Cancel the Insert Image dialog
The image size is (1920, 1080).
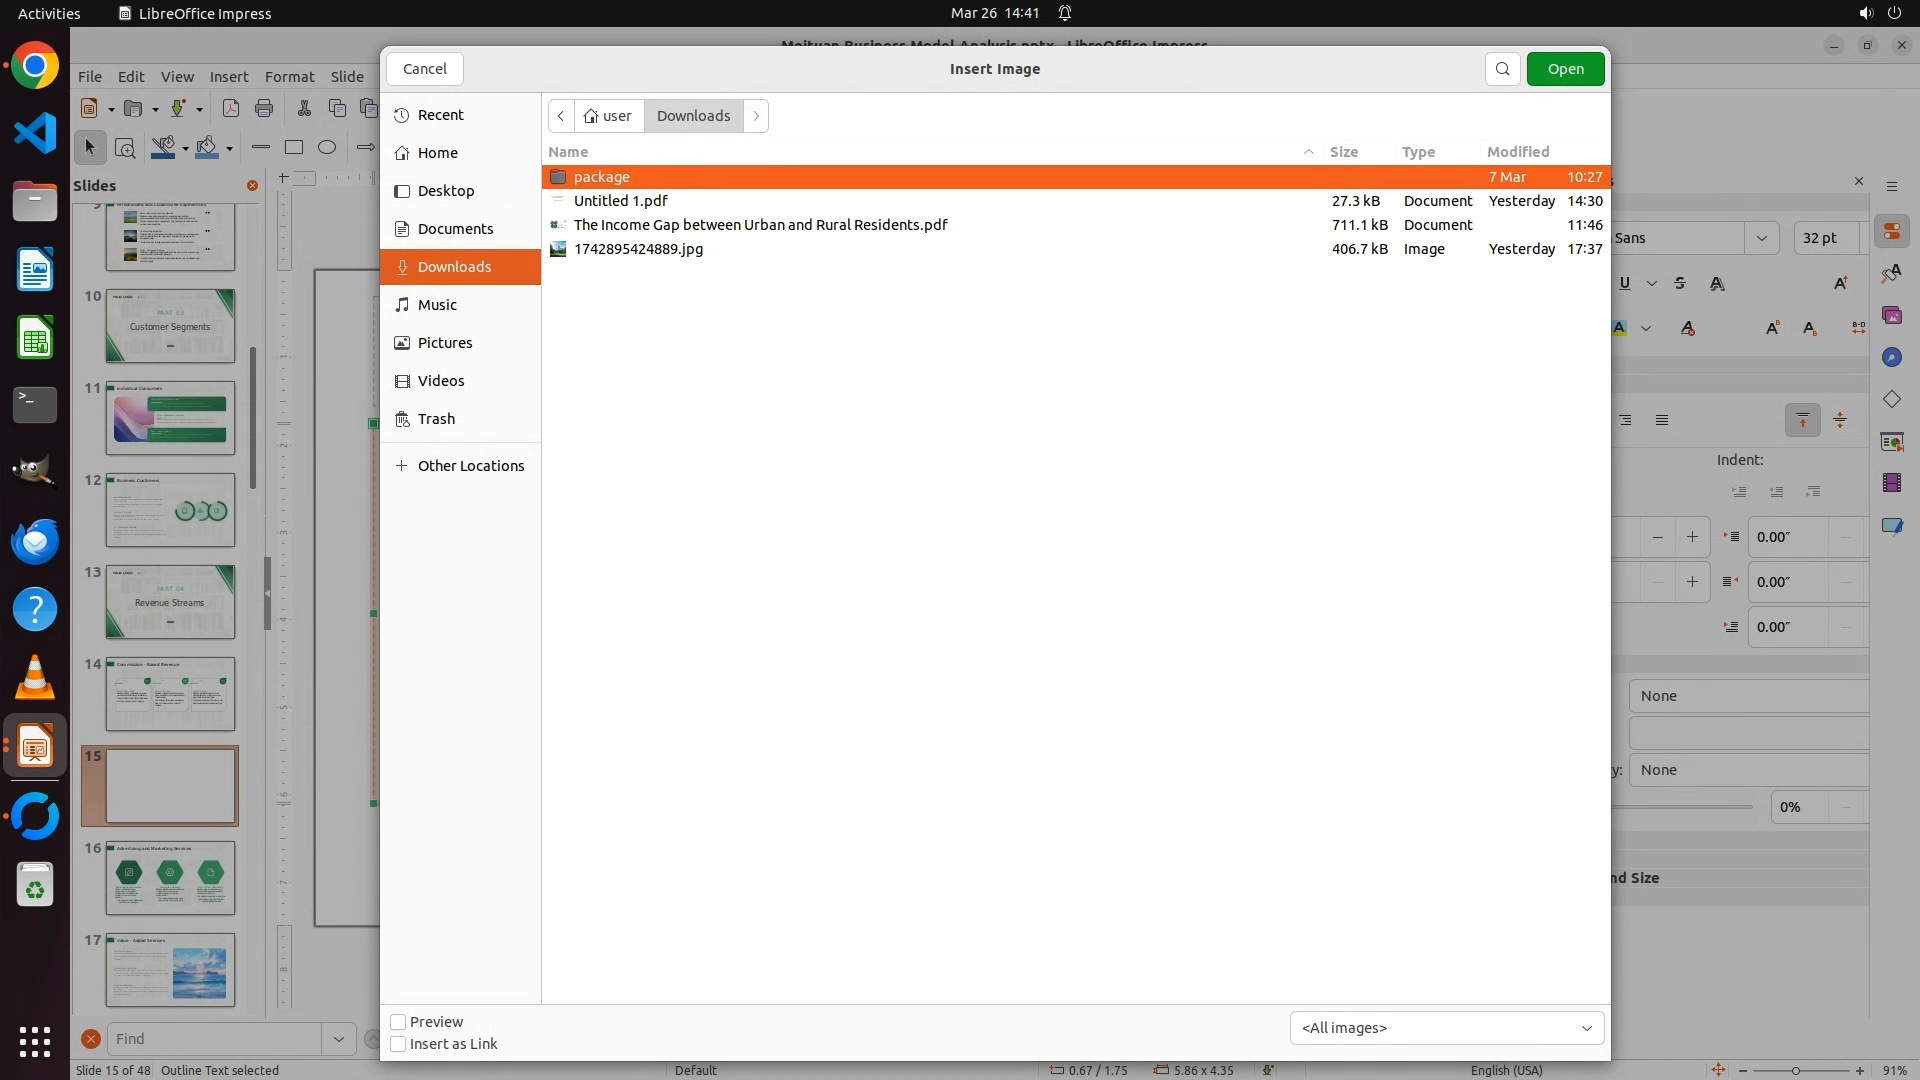pyautogui.click(x=424, y=69)
